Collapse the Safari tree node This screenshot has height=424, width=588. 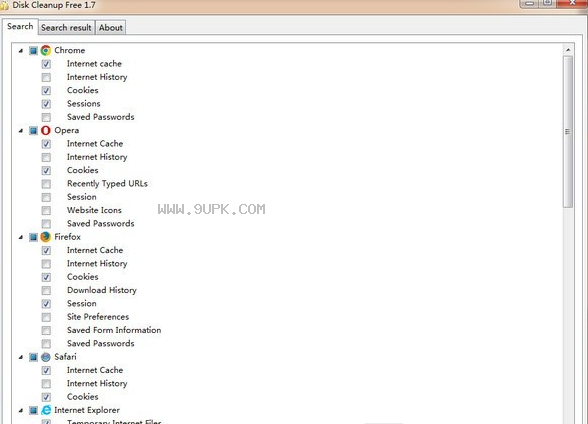click(21, 357)
